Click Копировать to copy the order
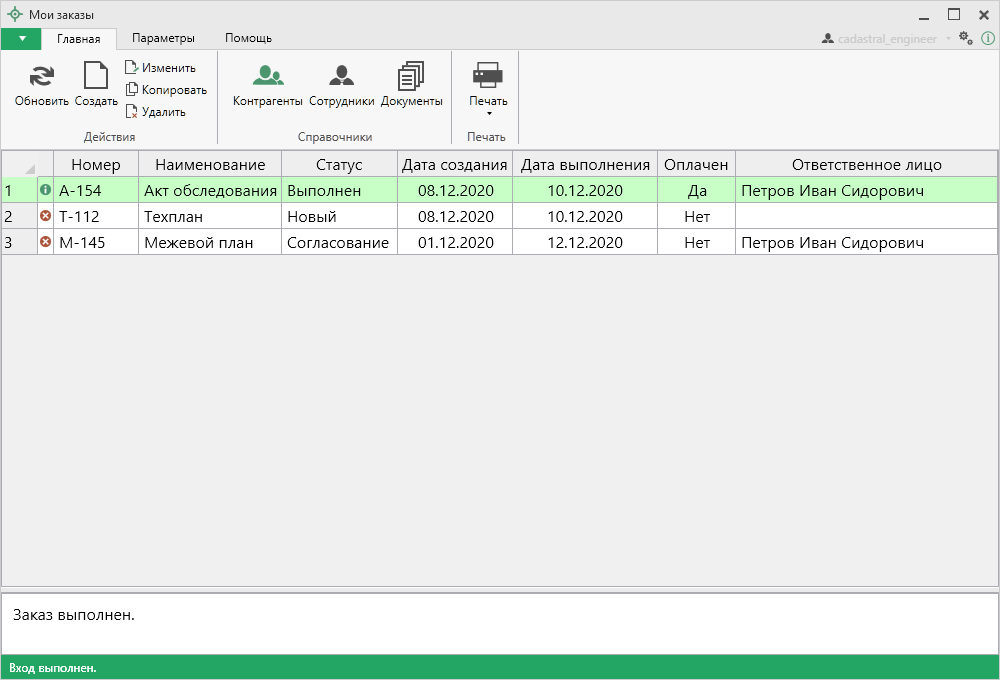Image resolution: width=1000 pixels, height=680 pixels. point(165,90)
